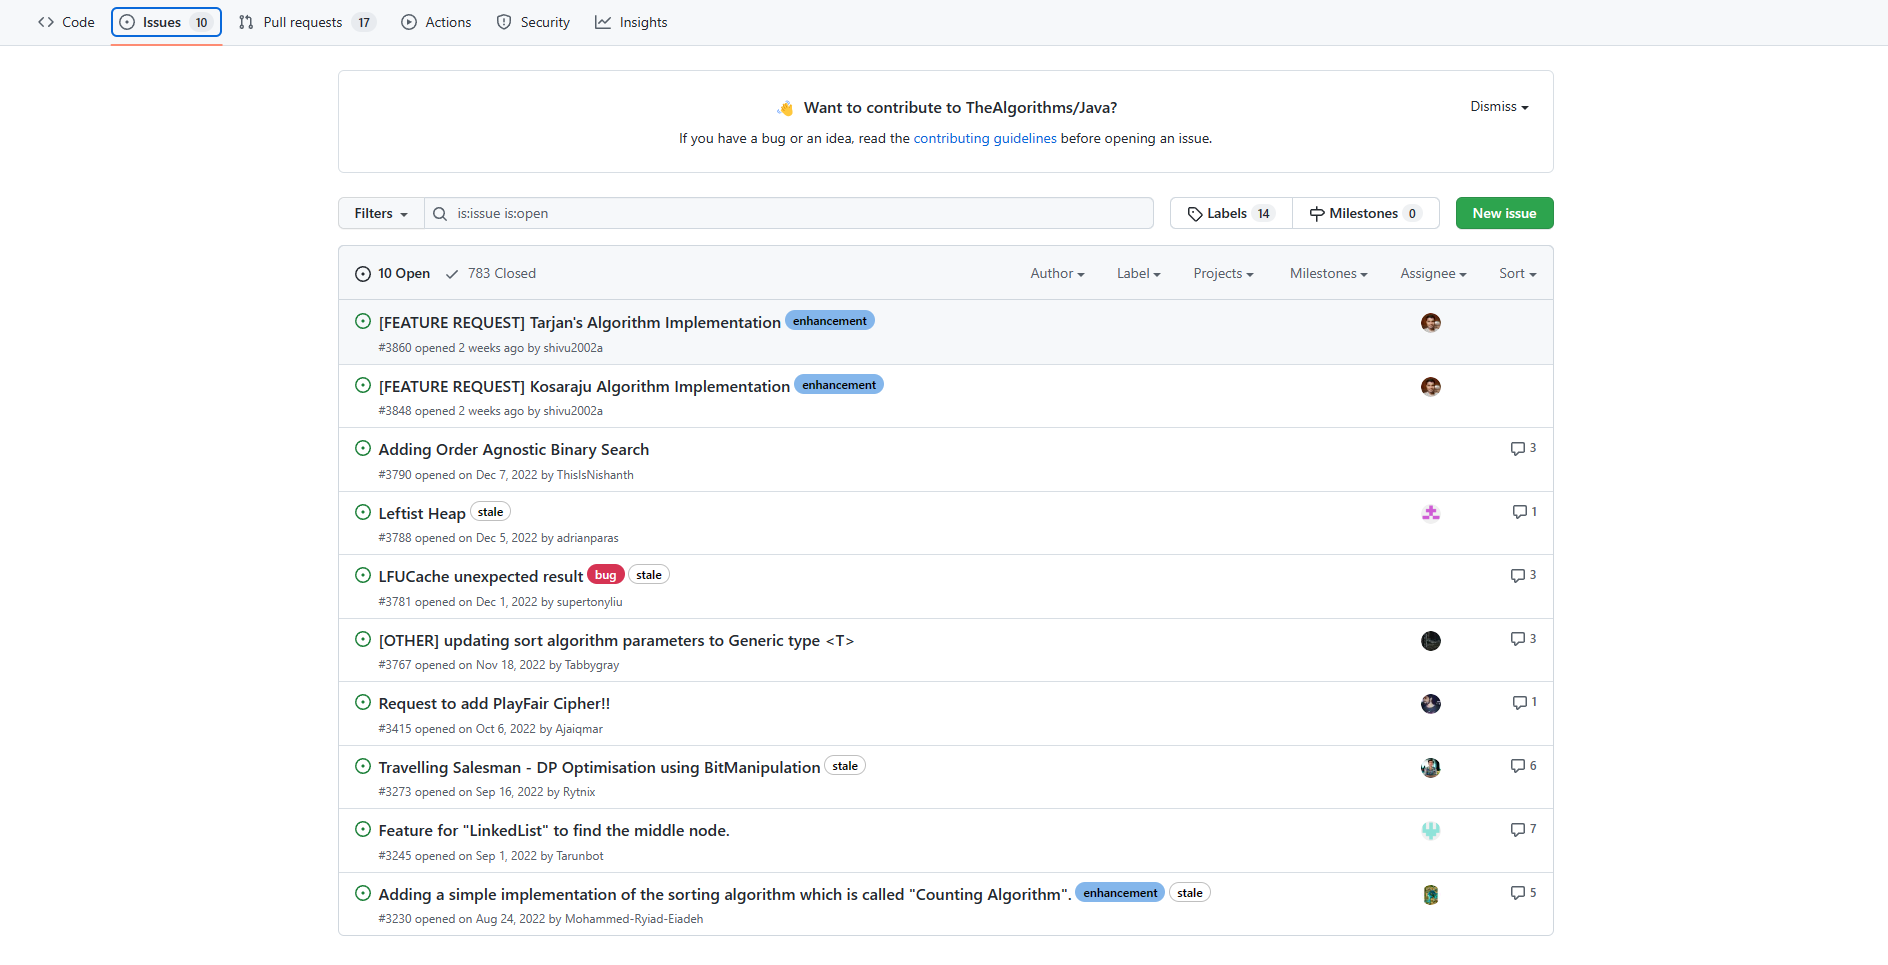Open the Insights tab
Screen dimensions: 1888x965
(x=631, y=22)
